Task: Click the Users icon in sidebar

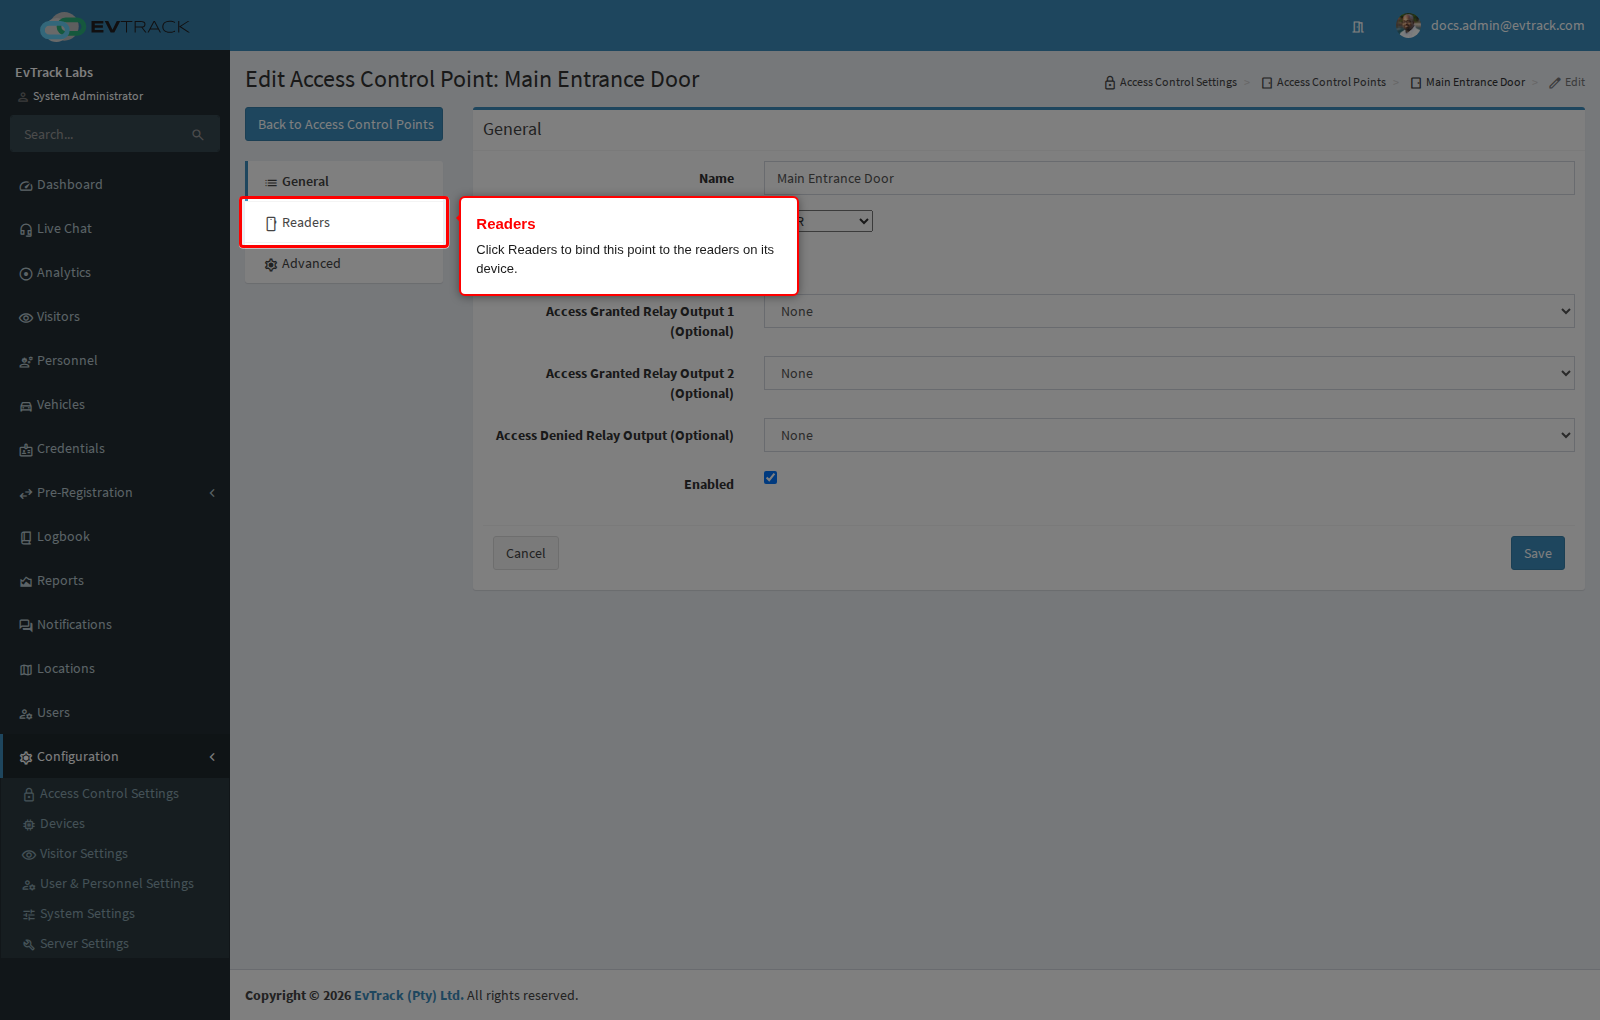Action: click(x=26, y=714)
